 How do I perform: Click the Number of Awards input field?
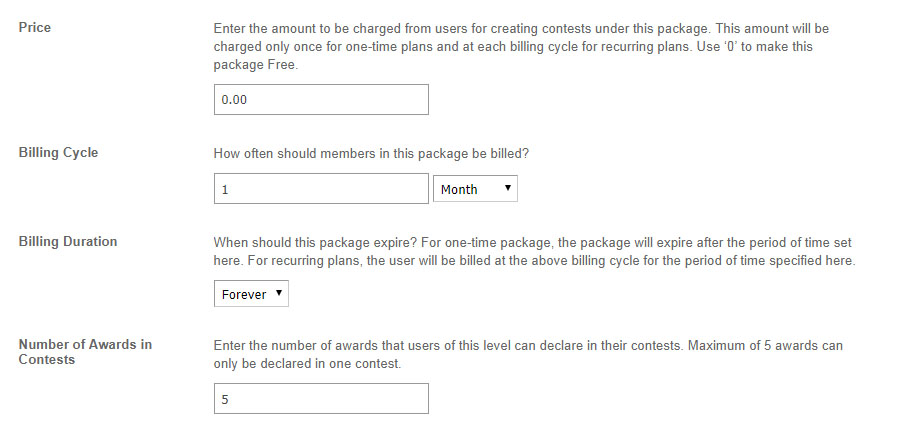coord(321,399)
